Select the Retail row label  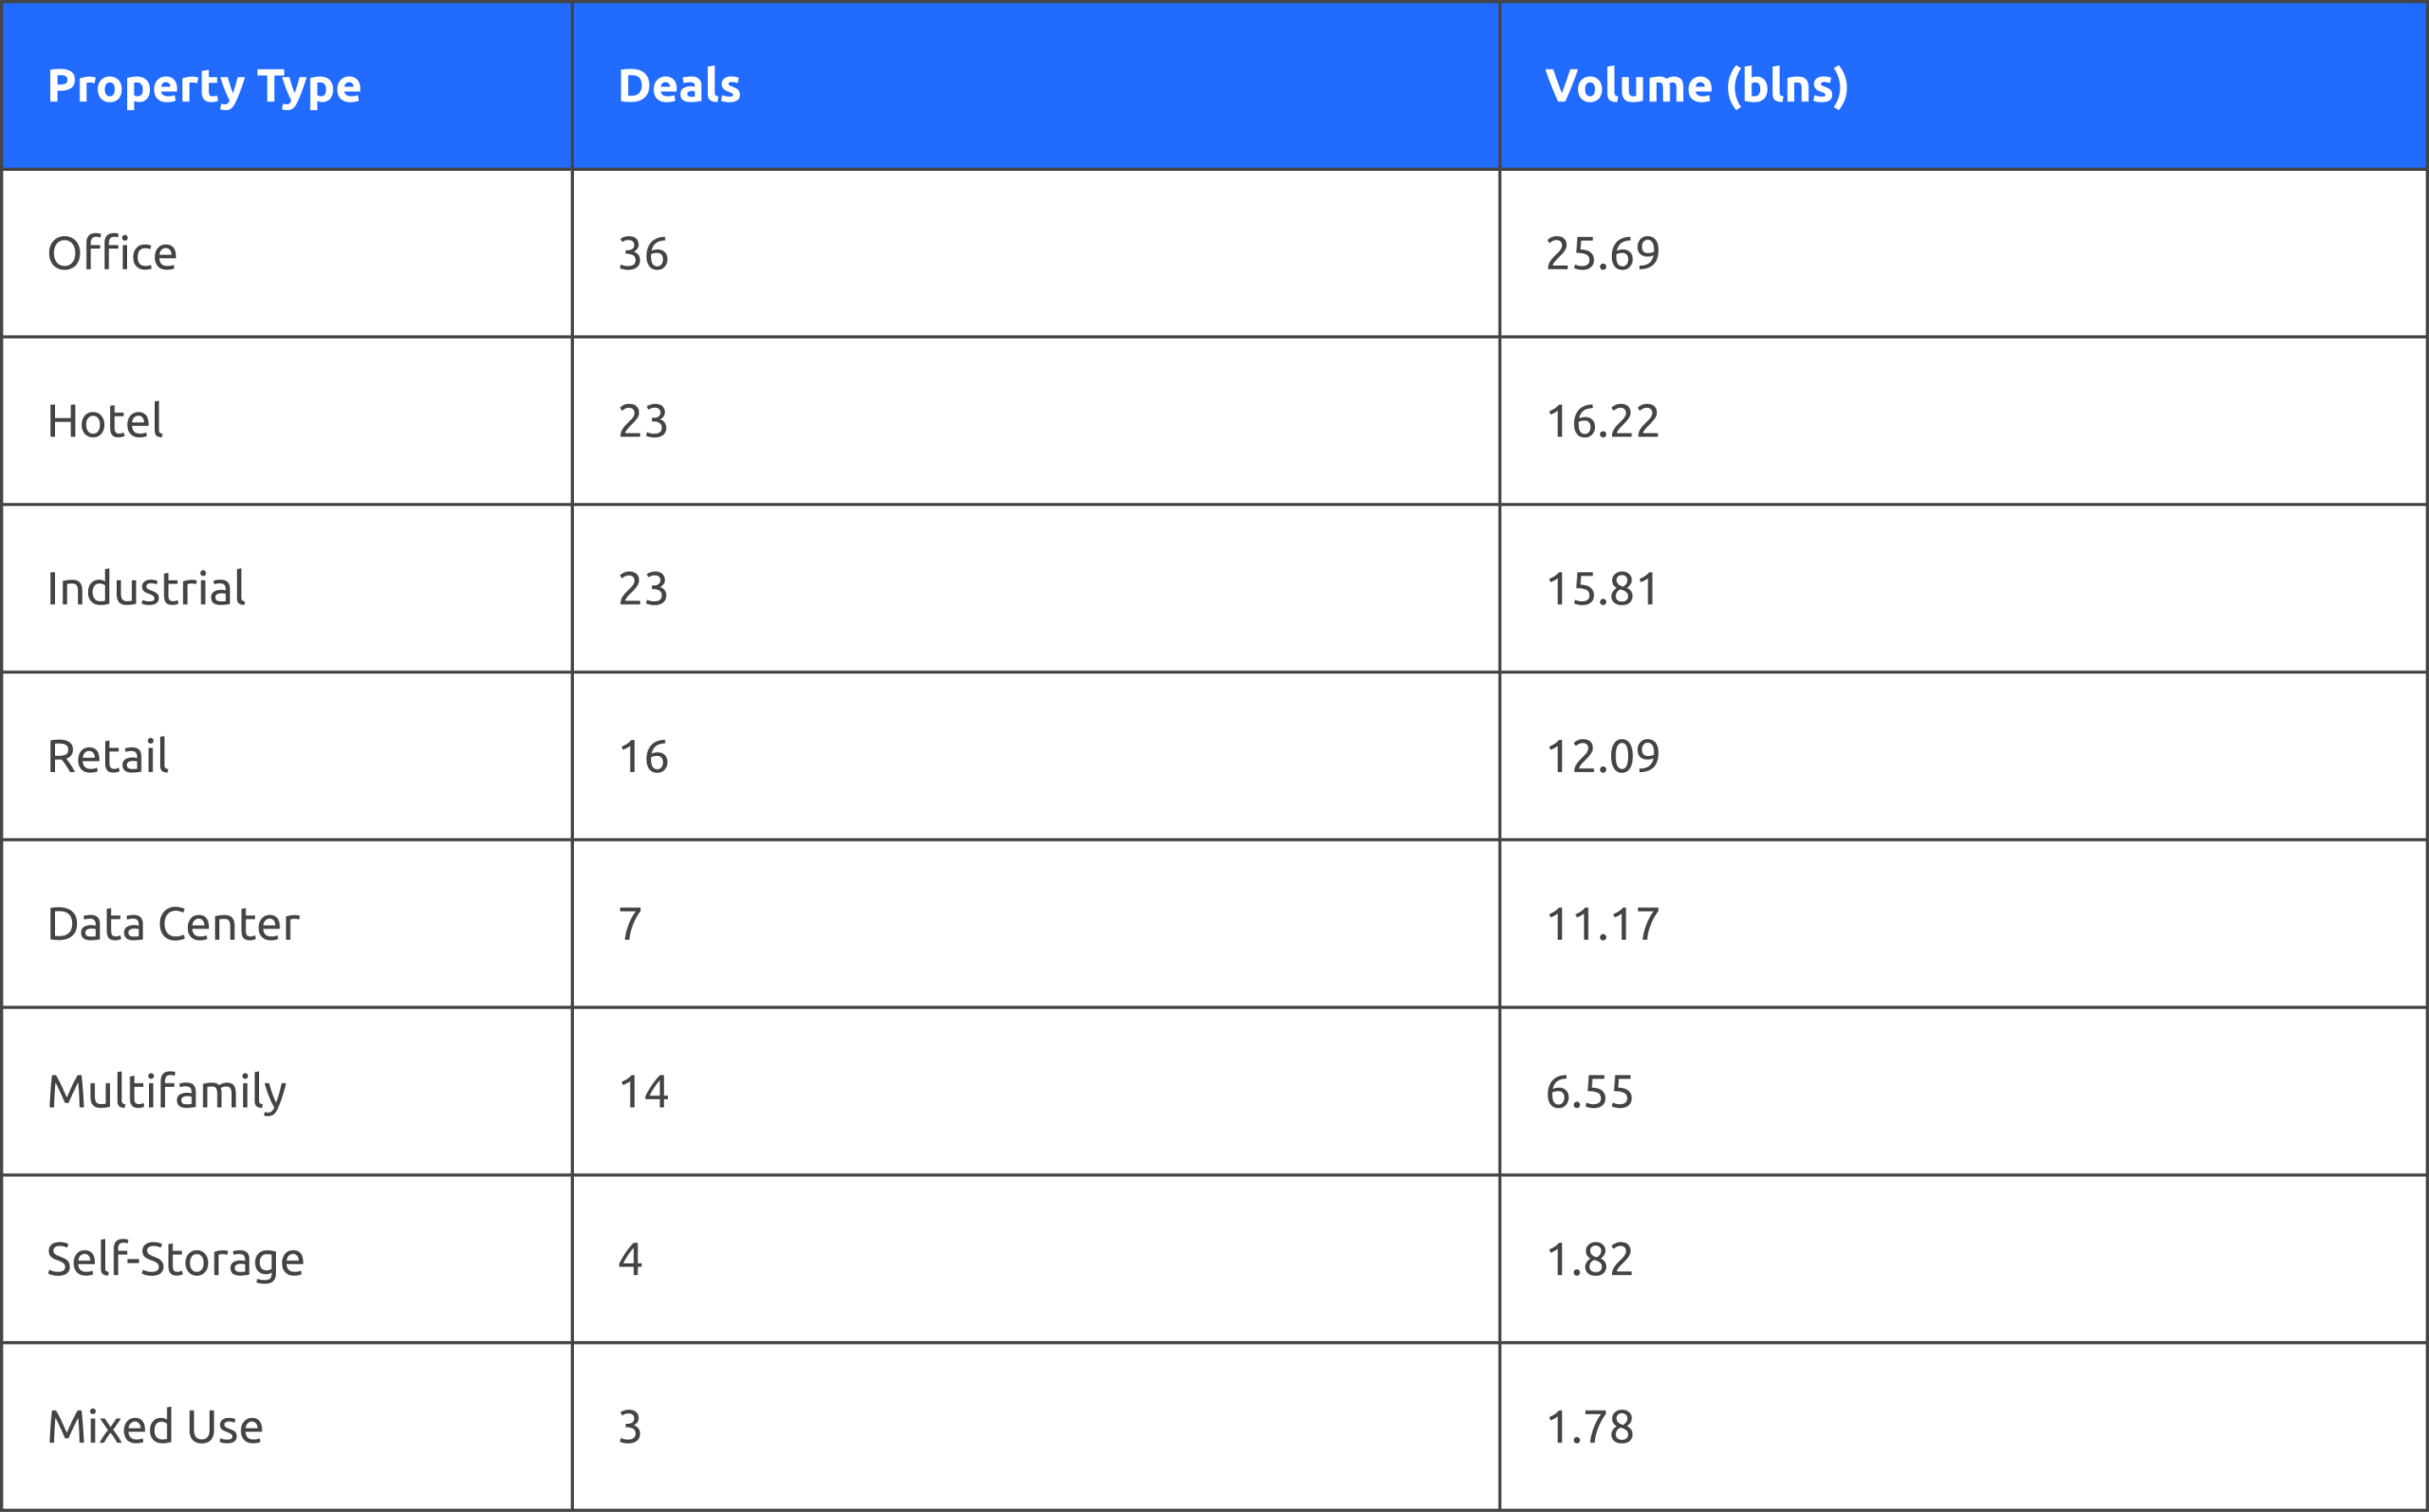click(108, 756)
